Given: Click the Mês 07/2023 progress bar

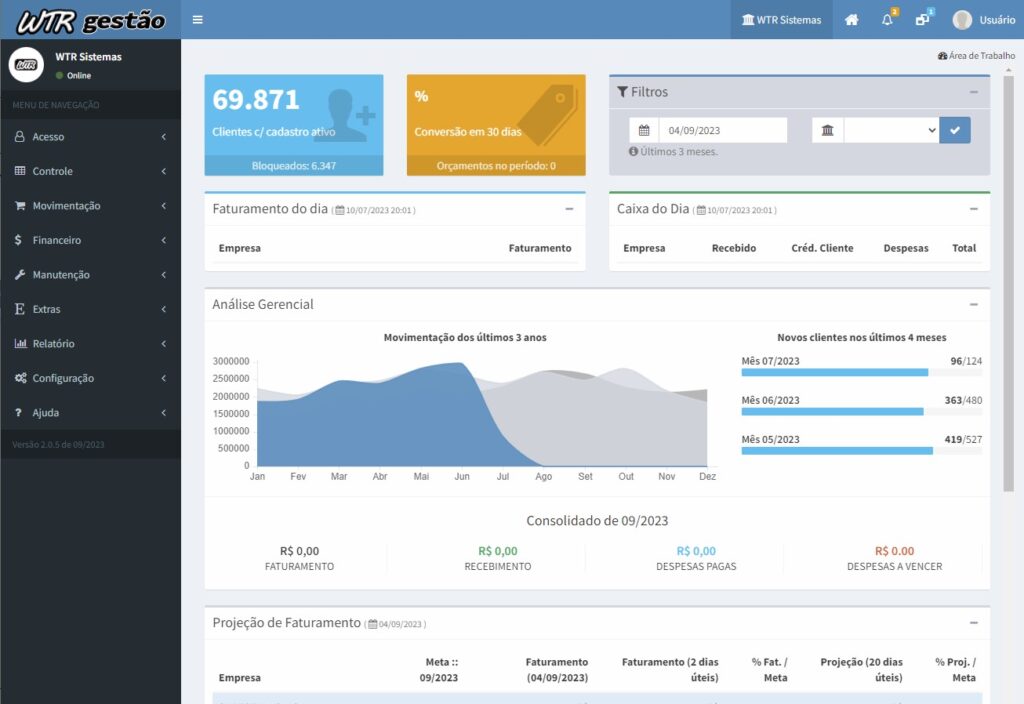Looking at the screenshot, I should pyautogui.click(x=861, y=372).
